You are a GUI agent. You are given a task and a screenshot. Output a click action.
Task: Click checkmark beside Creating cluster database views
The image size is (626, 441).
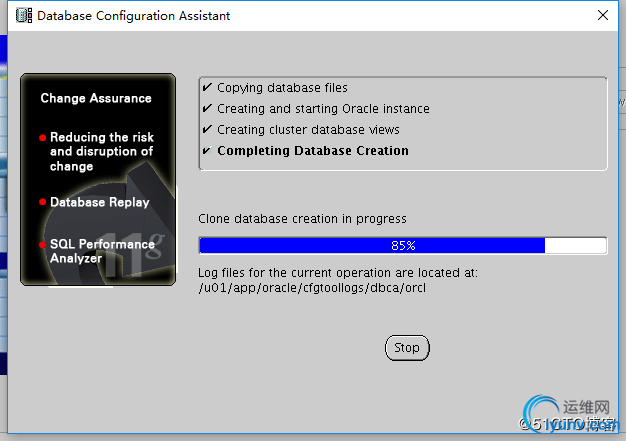point(207,129)
